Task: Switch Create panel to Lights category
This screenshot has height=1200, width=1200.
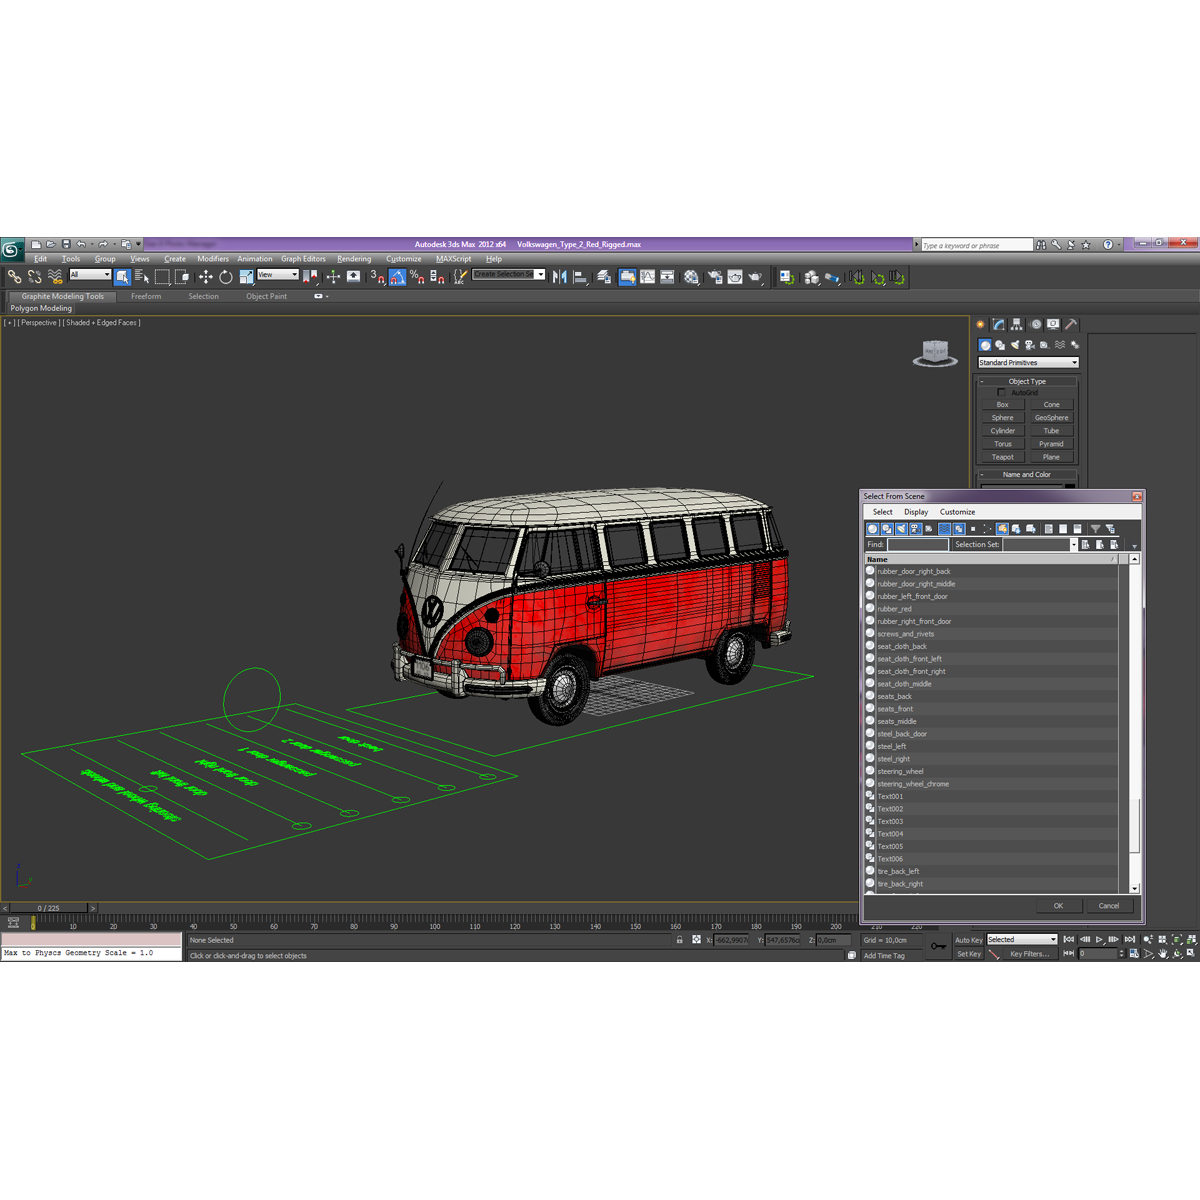Action: pos(1015,345)
